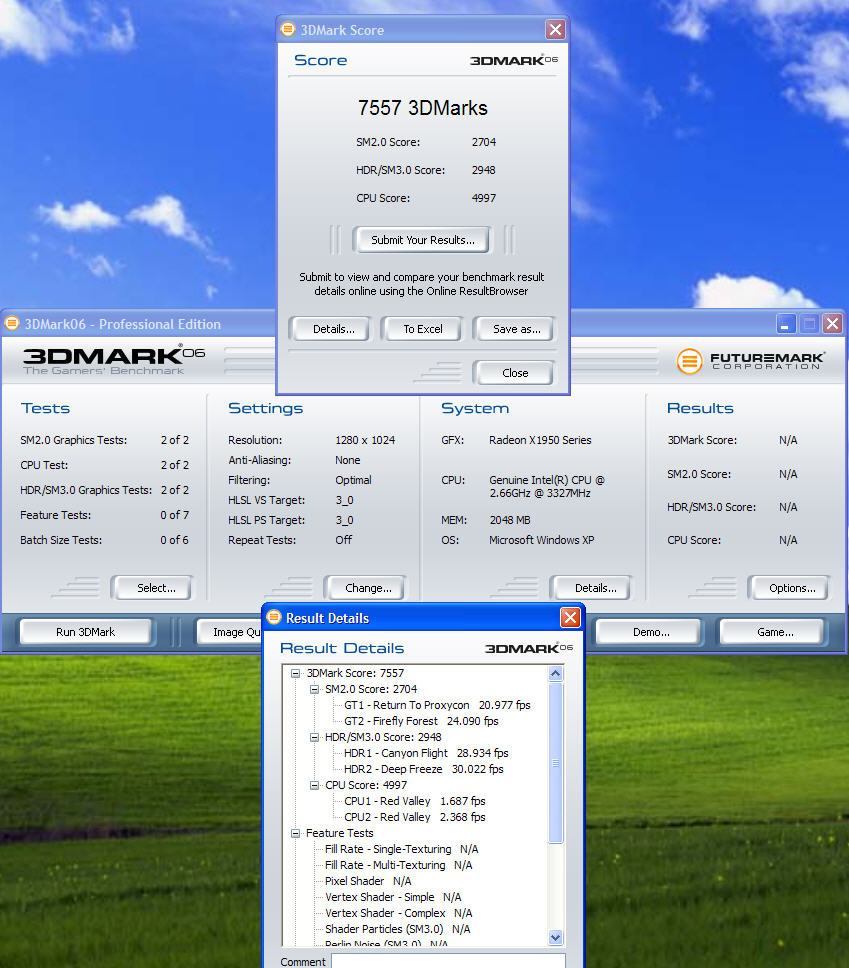The height and width of the screenshot is (968, 849).
Task: Click Result Details title bar icon
Action: click(x=274, y=617)
